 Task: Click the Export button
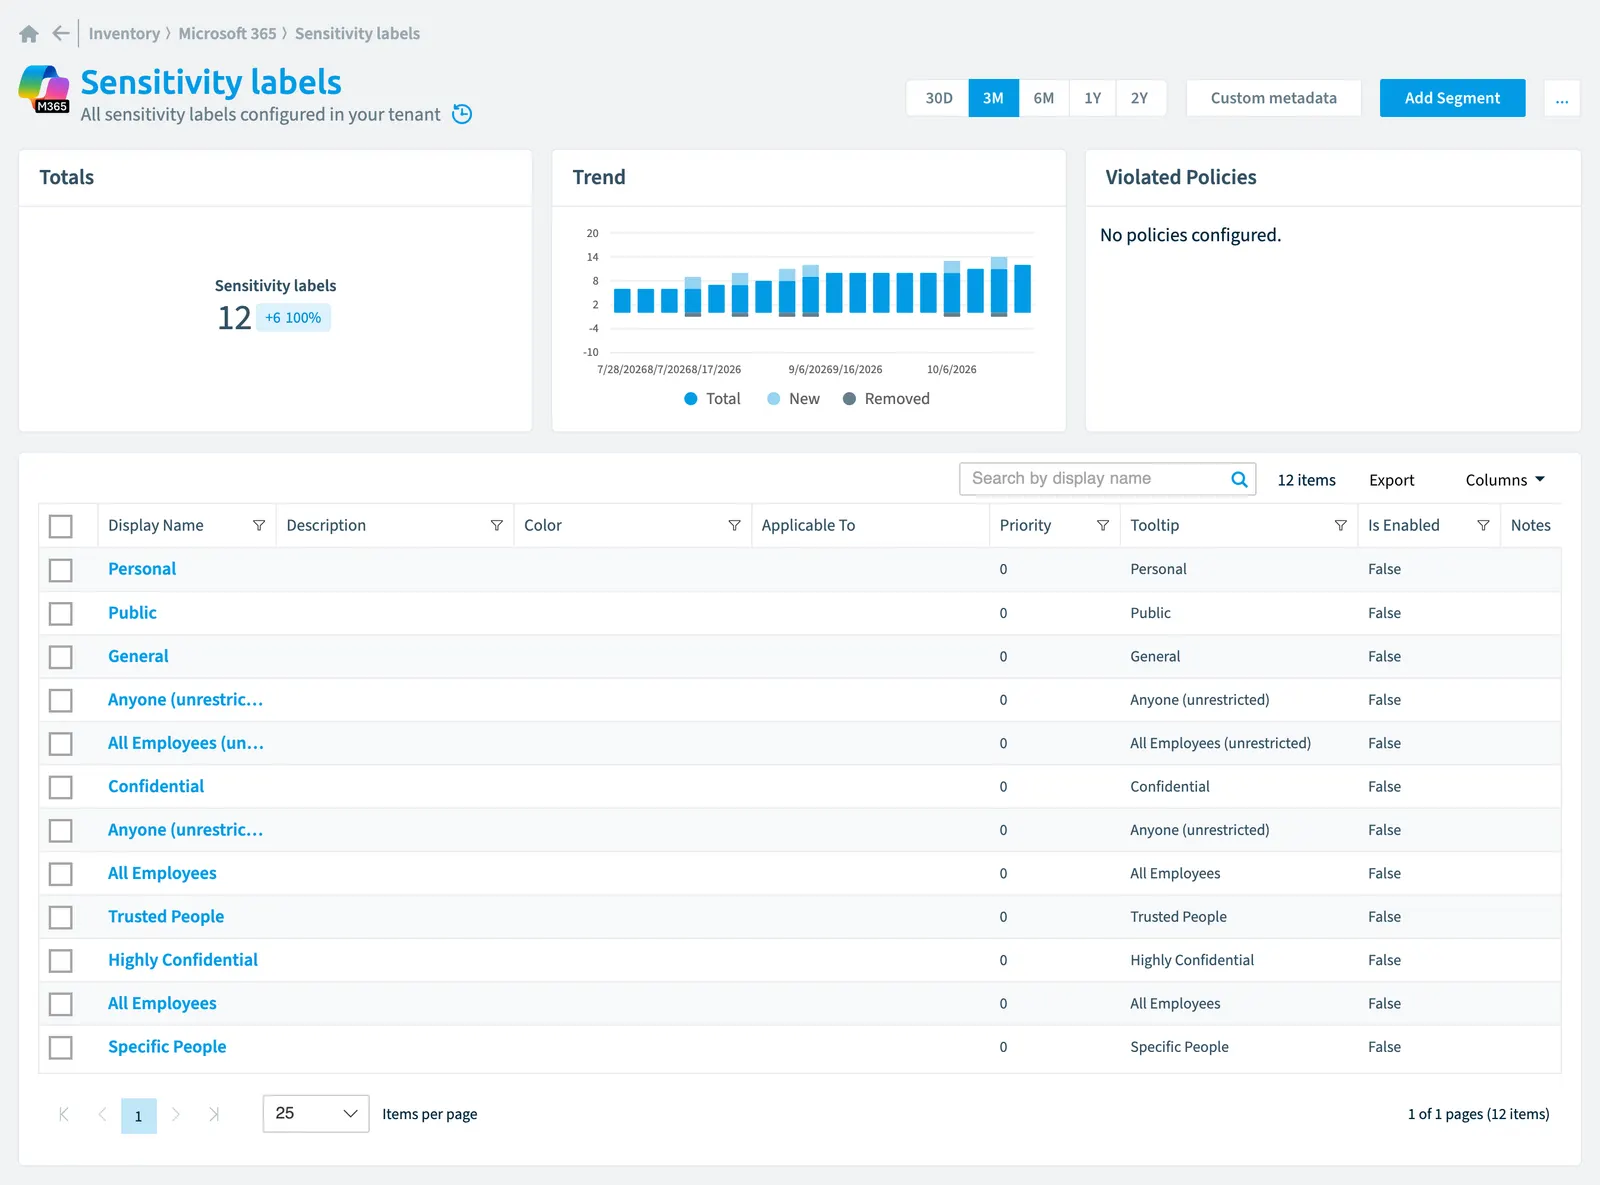1391,480
